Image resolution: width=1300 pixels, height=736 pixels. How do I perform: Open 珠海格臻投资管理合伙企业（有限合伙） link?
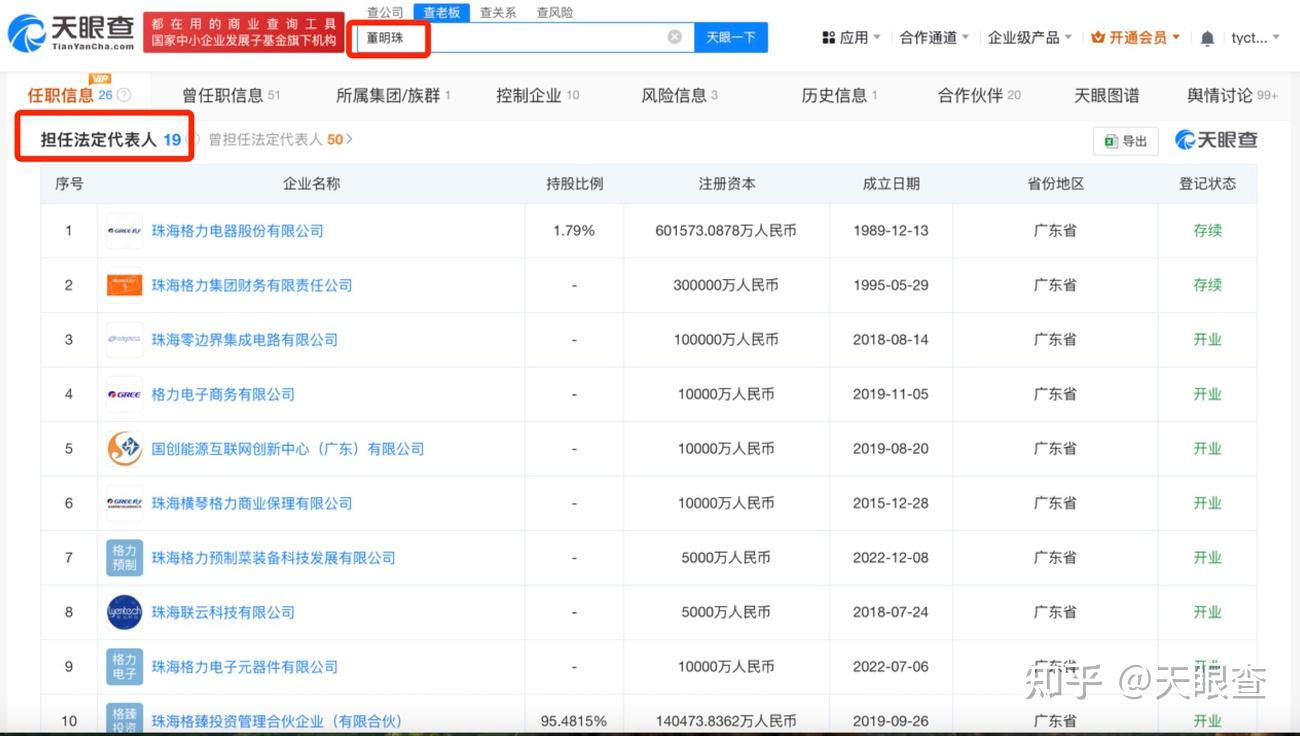[x=276, y=721]
